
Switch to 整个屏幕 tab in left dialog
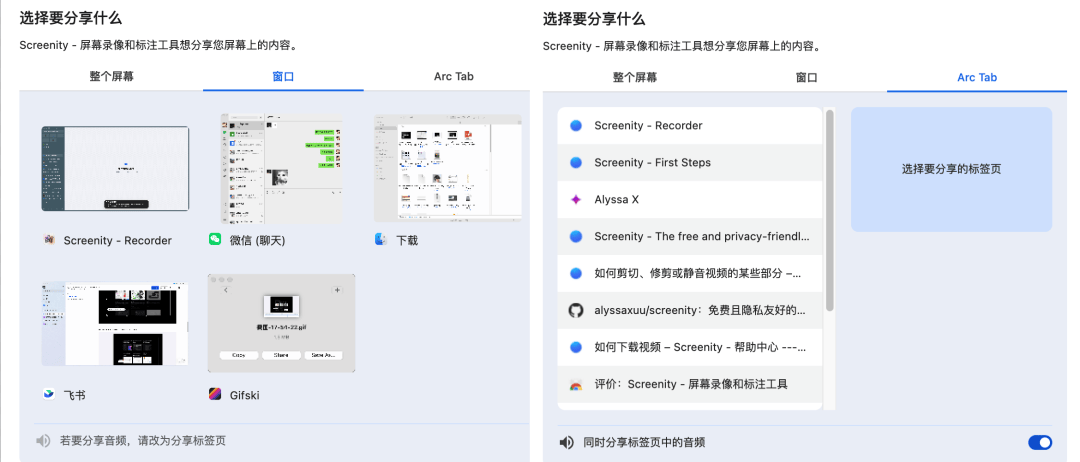[x=111, y=77]
